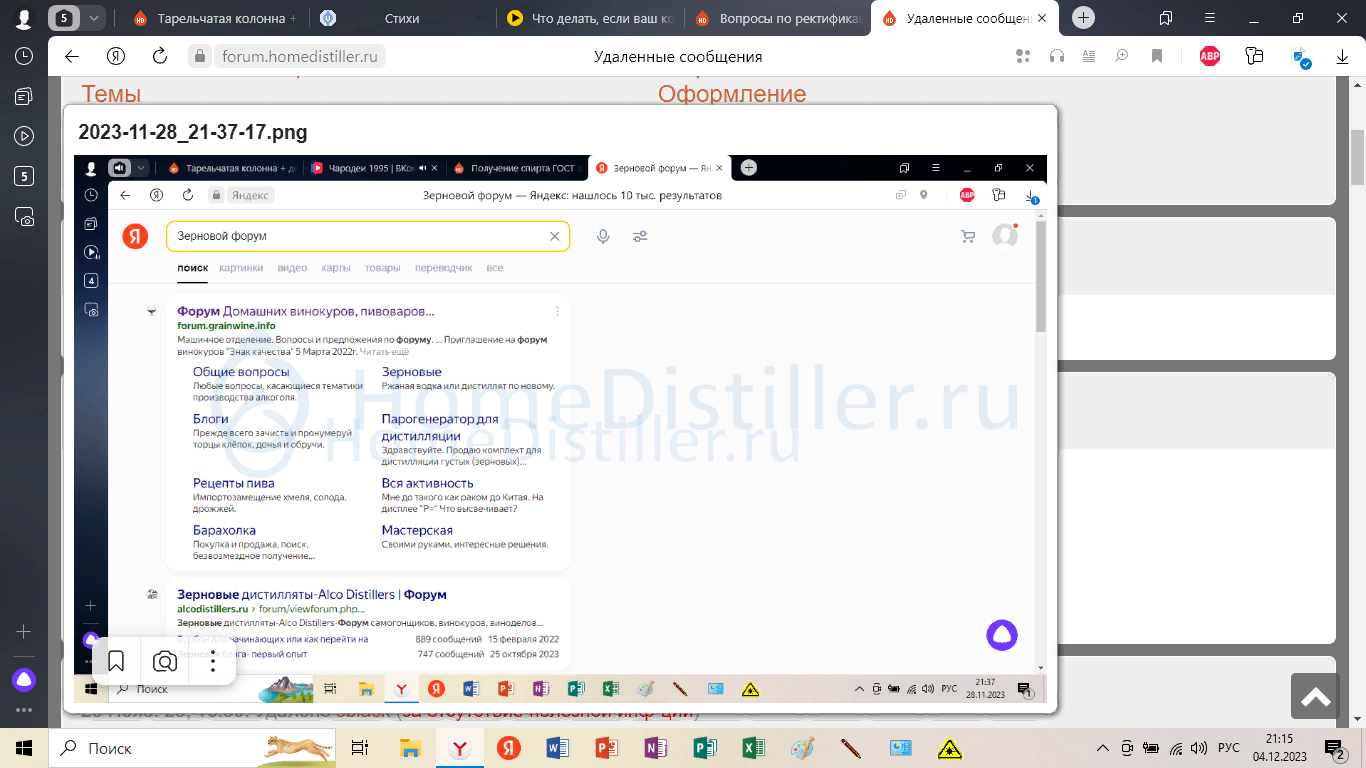The width and height of the screenshot is (1366, 768).
Task: Add a sidebar app with plus
Action: tap(24, 632)
